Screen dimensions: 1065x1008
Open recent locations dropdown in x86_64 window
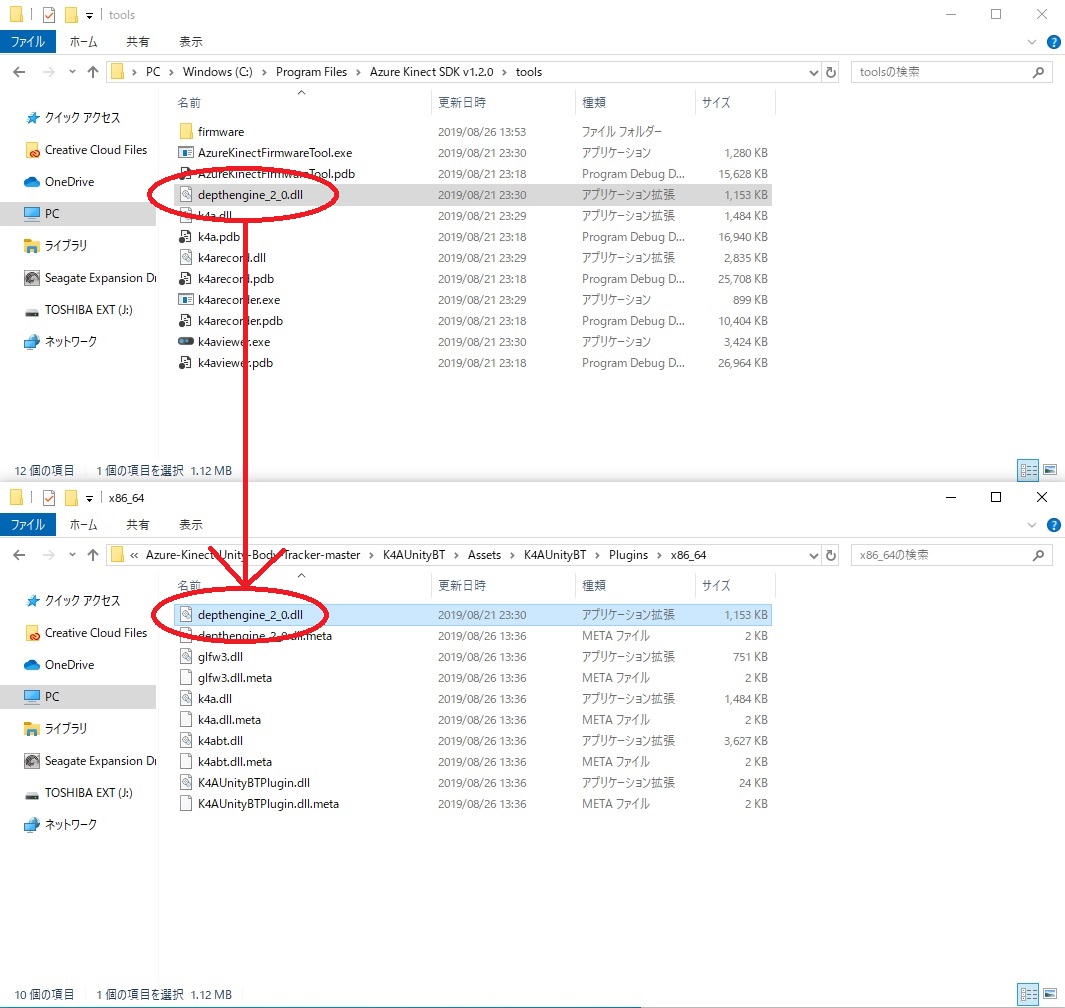click(72, 555)
